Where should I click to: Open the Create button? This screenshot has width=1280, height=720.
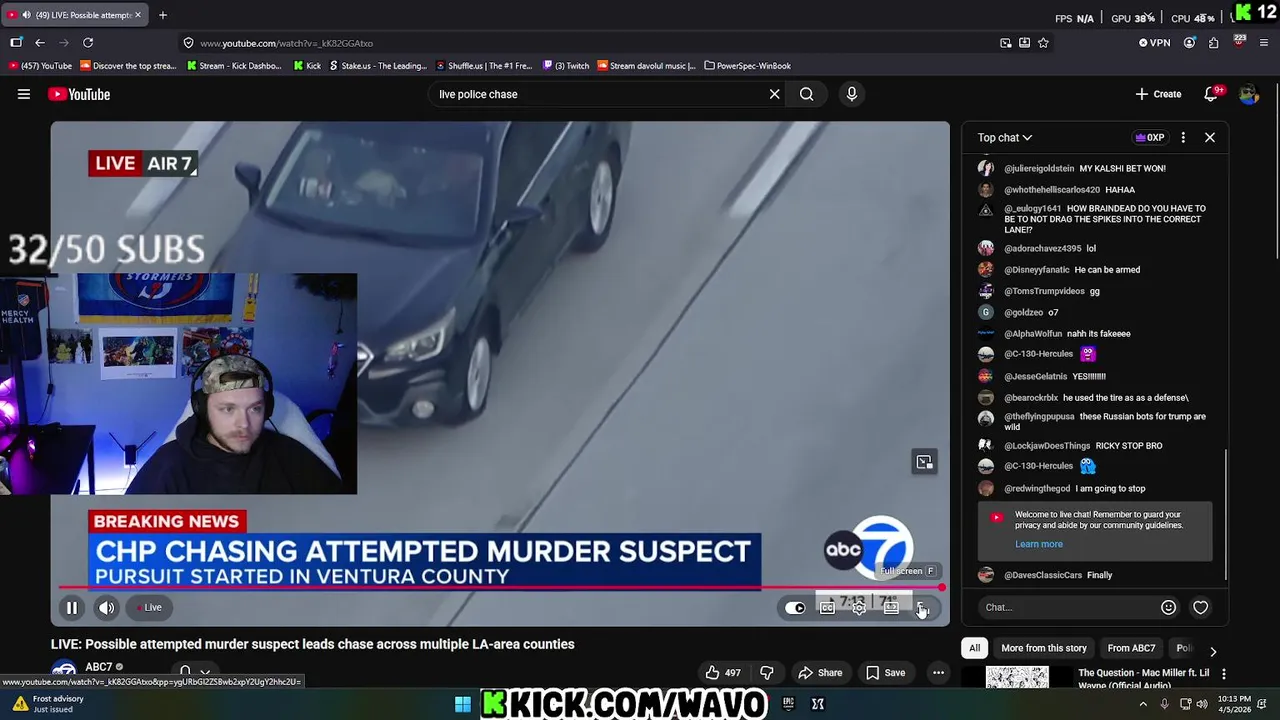click(x=1158, y=94)
